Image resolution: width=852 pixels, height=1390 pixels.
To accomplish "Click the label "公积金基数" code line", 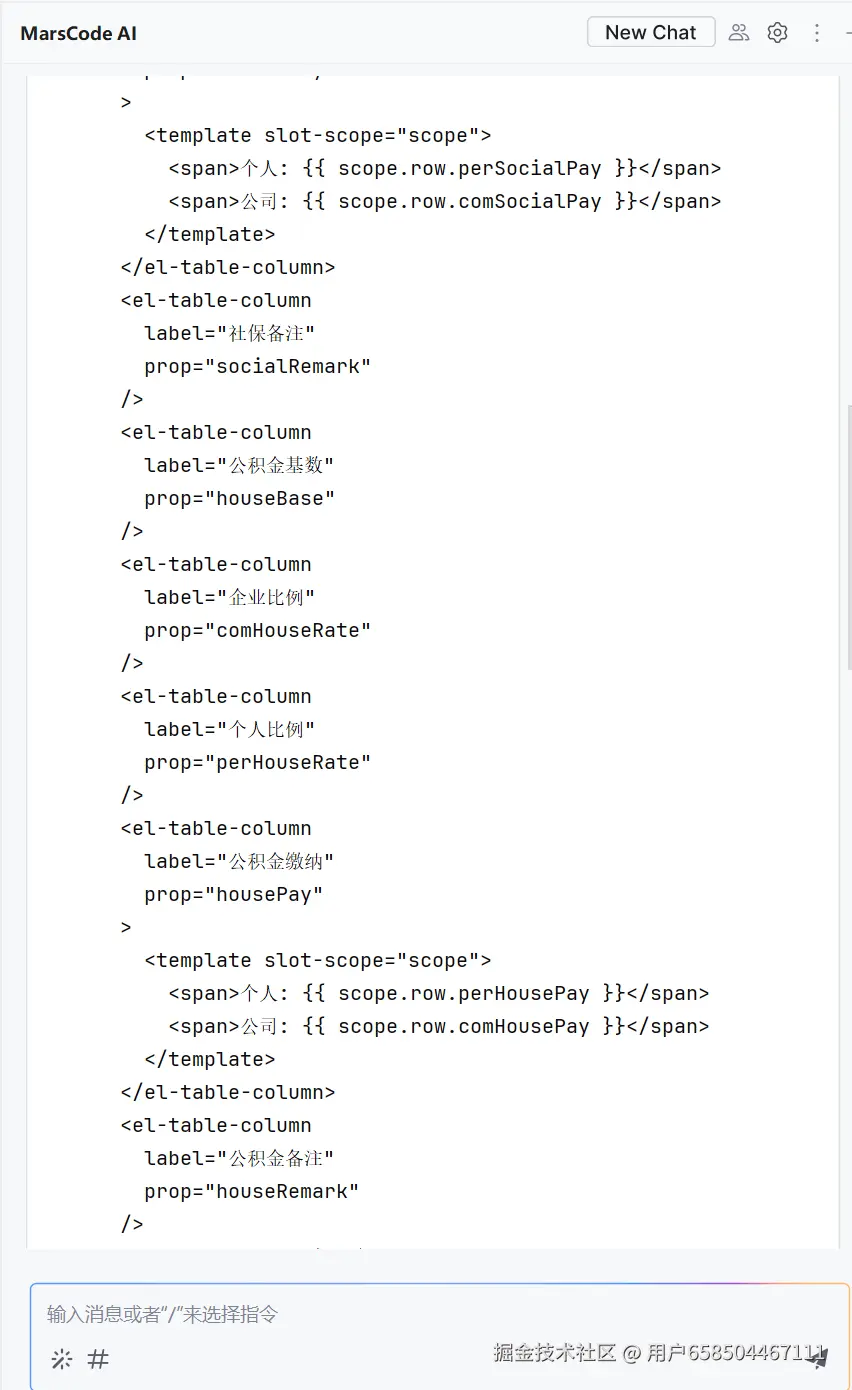I will [x=239, y=465].
